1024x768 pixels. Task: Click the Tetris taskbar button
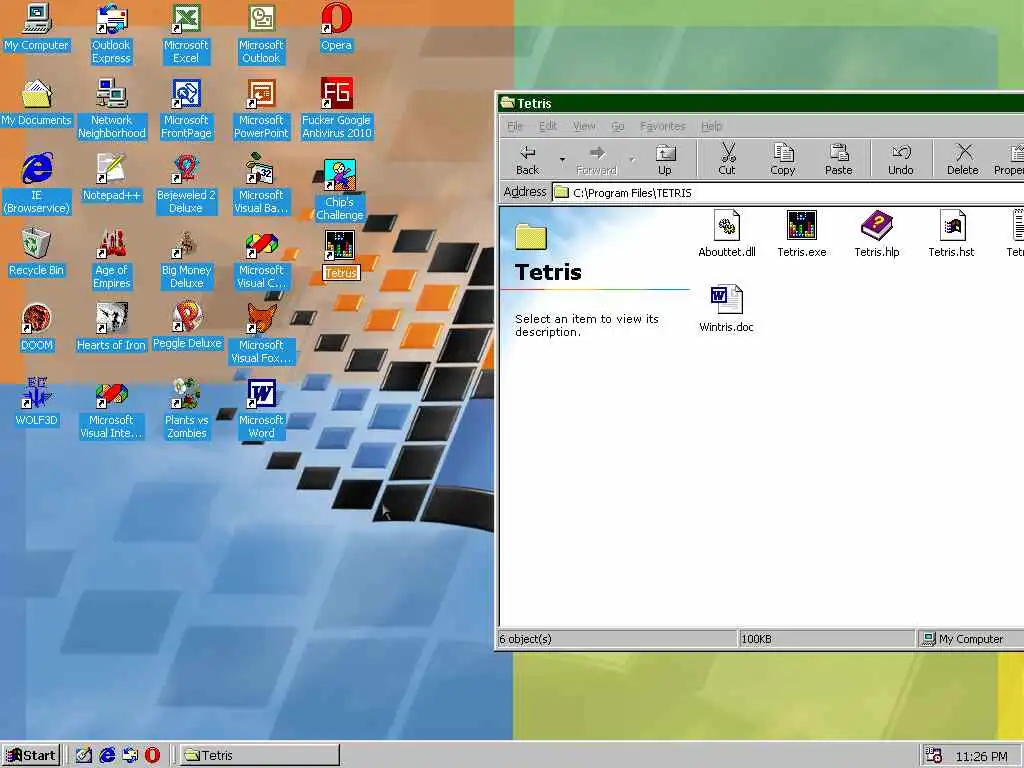(259, 756)
